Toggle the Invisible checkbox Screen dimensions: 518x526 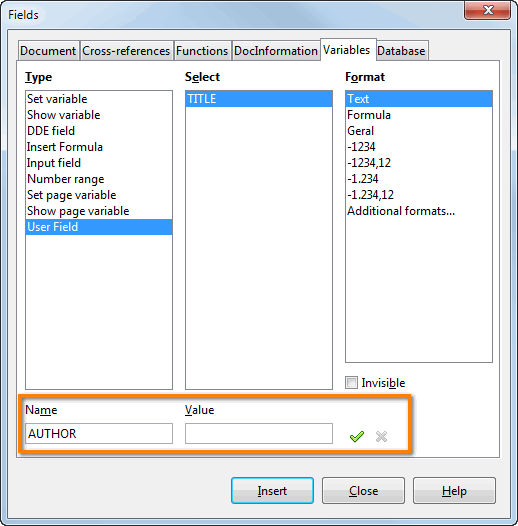[351, 382]
